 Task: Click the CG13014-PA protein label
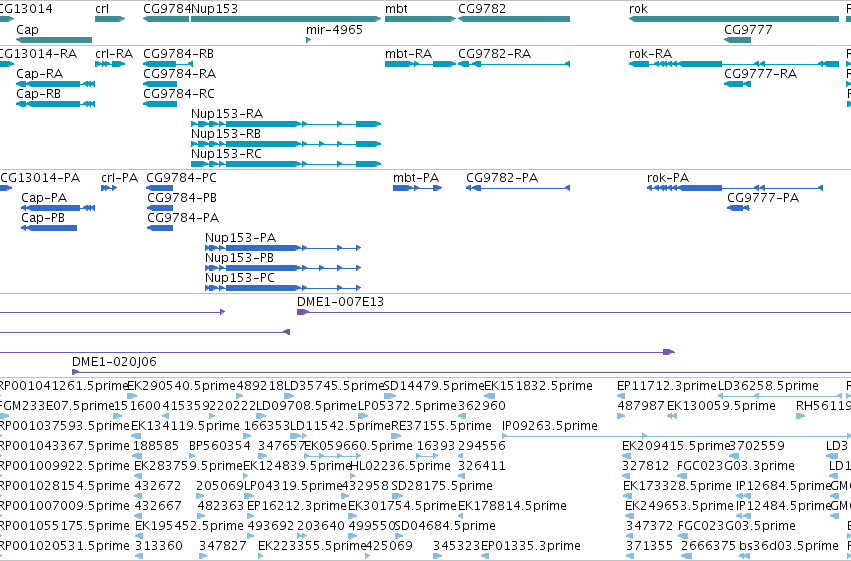40,178
